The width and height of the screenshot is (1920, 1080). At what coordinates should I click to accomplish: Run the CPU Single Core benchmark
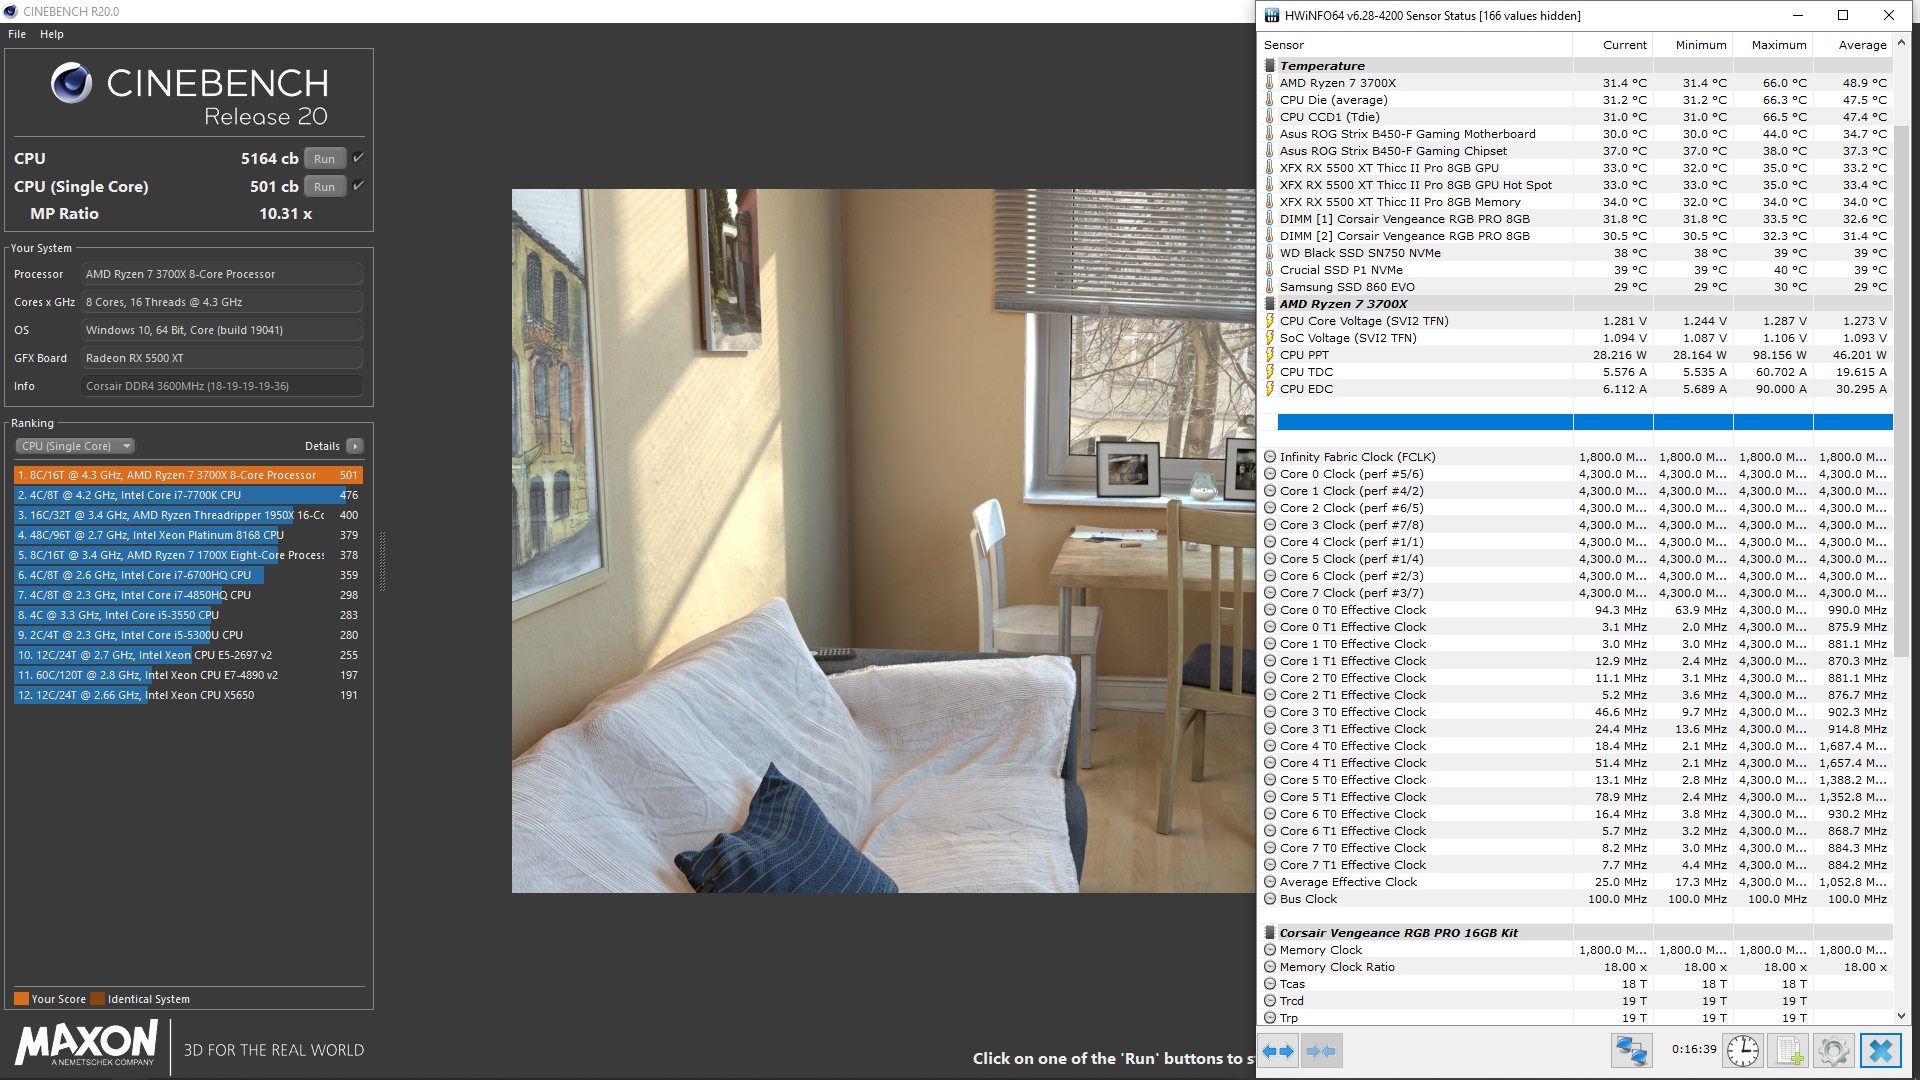pos(324,187)
